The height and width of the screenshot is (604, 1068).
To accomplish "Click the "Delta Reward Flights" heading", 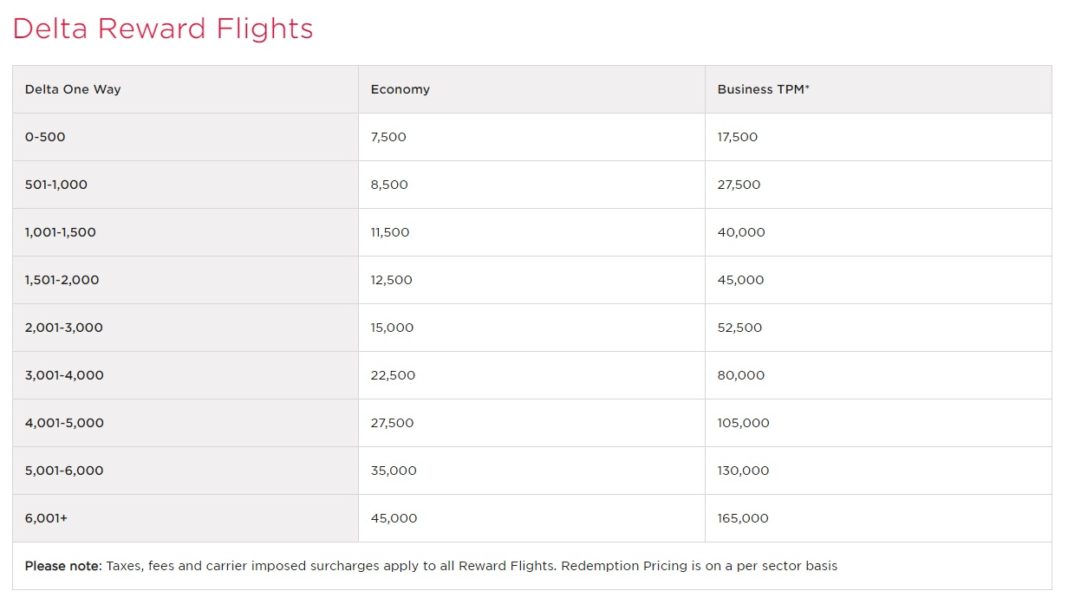I will (x=163, y=29).
